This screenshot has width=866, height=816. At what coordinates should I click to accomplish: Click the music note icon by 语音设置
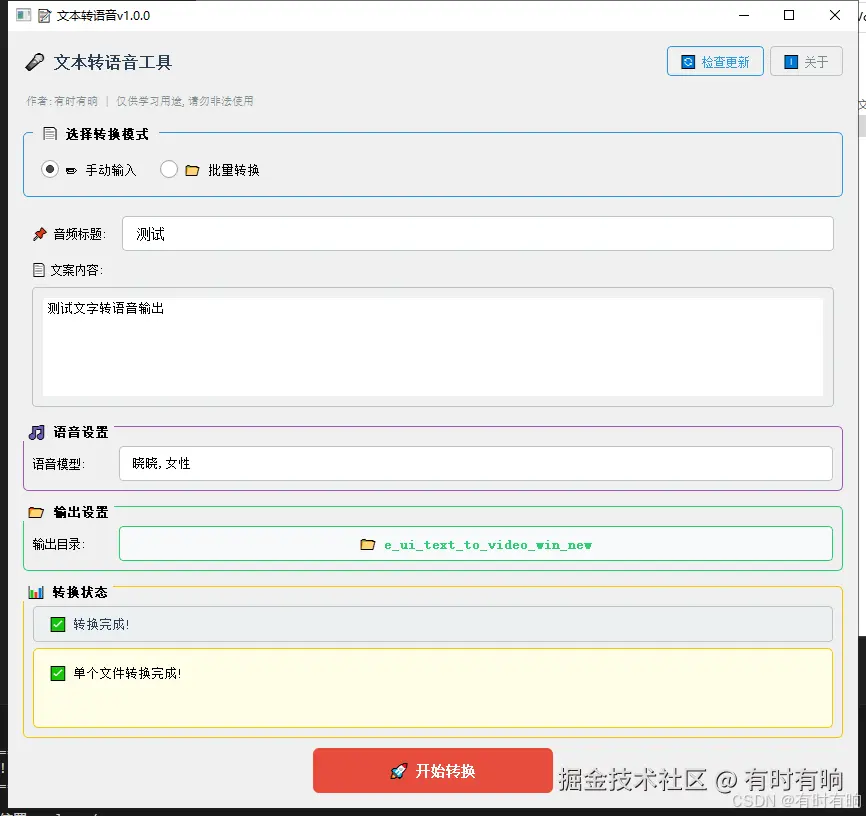tap(37, 433)
